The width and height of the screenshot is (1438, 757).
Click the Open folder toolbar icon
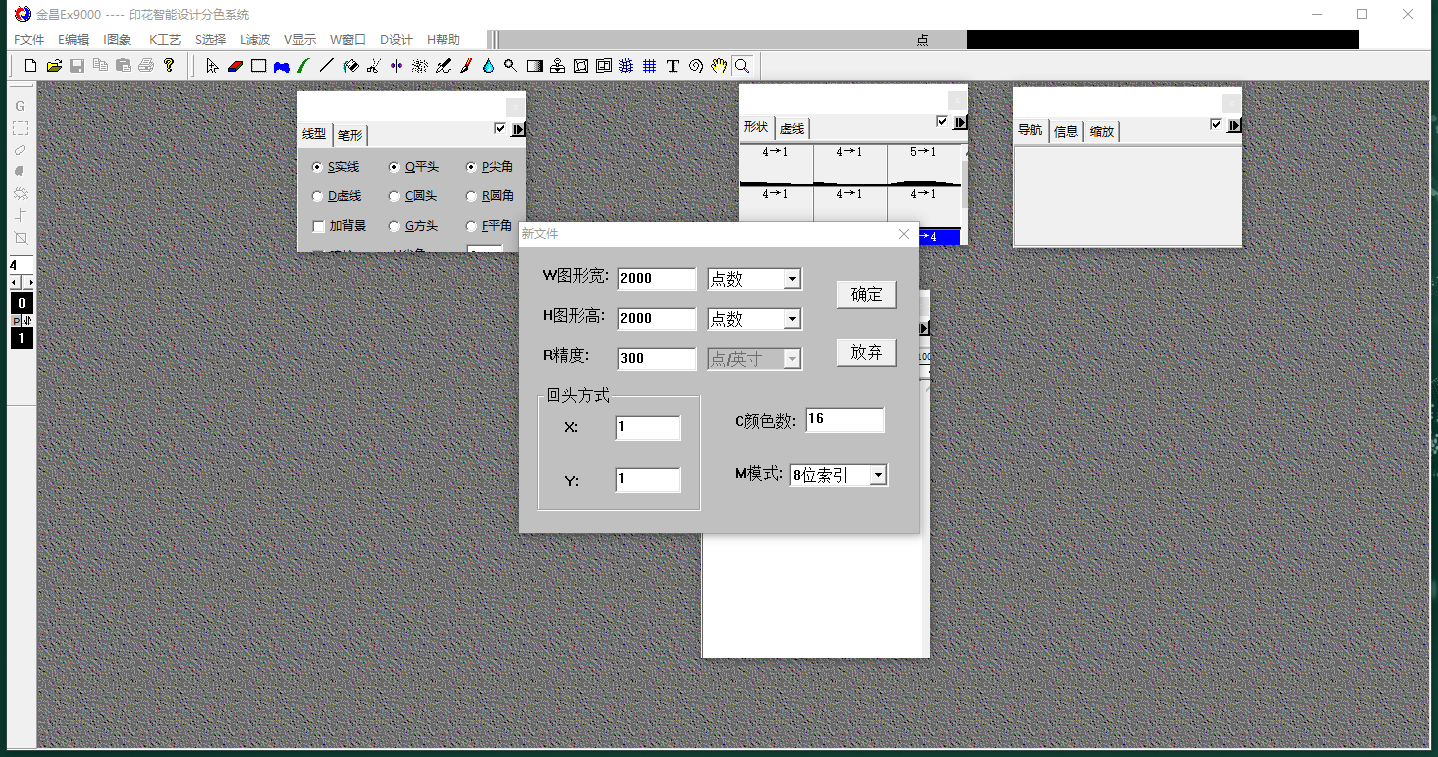click(54, 66)
